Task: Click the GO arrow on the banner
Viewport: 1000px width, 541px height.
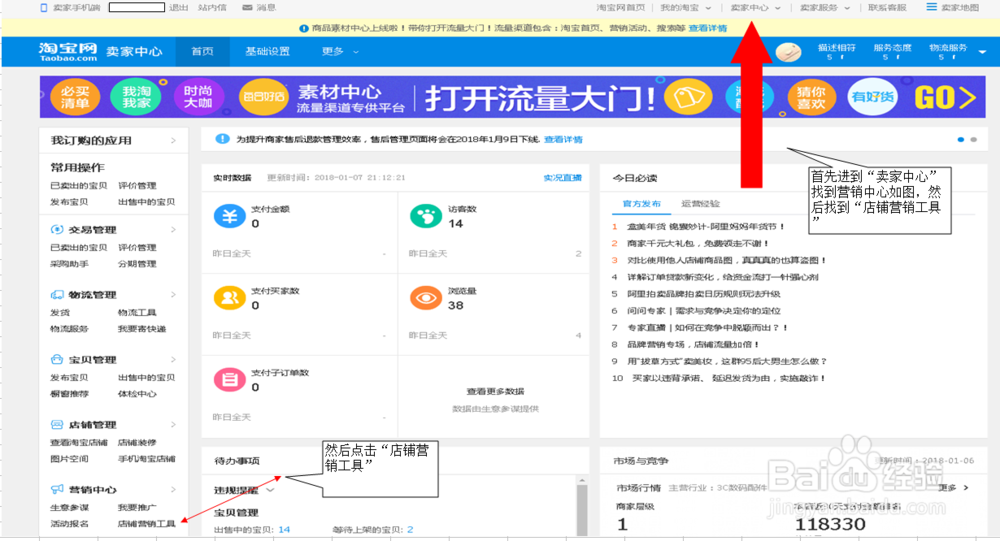Action: tap(945, 98)
